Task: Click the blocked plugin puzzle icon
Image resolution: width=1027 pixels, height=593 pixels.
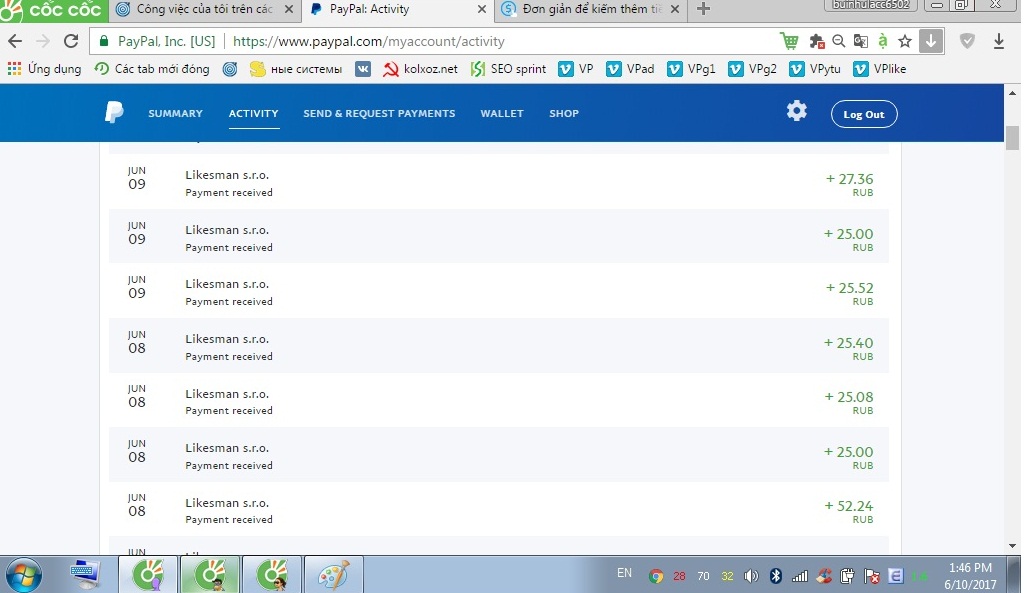Action: [x=817, y=41]
